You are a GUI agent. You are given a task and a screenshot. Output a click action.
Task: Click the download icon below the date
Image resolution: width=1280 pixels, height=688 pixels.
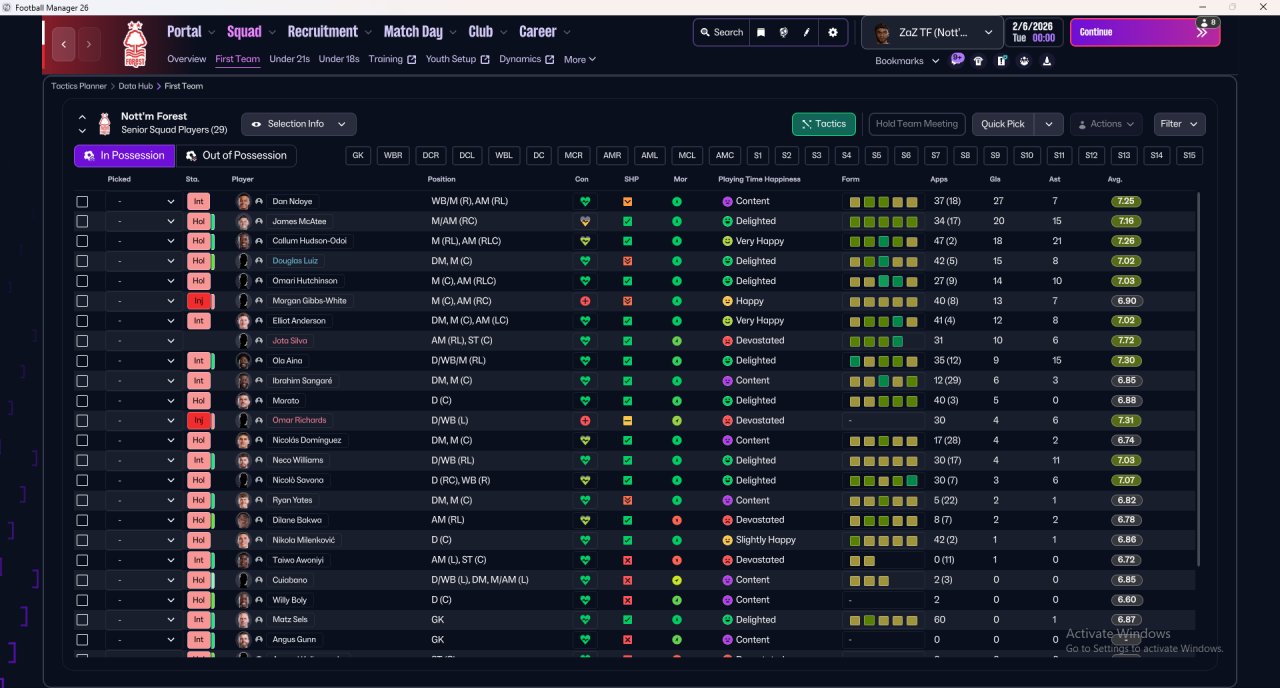1047,61
